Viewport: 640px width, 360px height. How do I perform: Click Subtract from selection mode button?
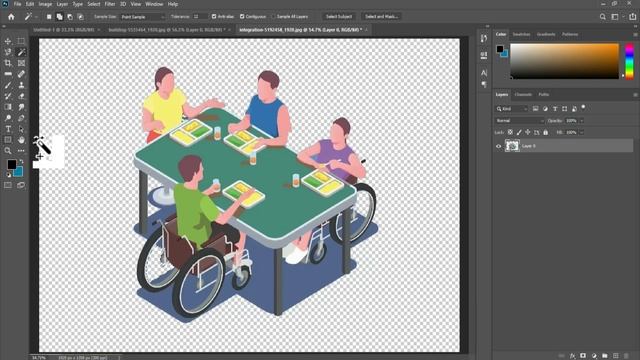70,17
